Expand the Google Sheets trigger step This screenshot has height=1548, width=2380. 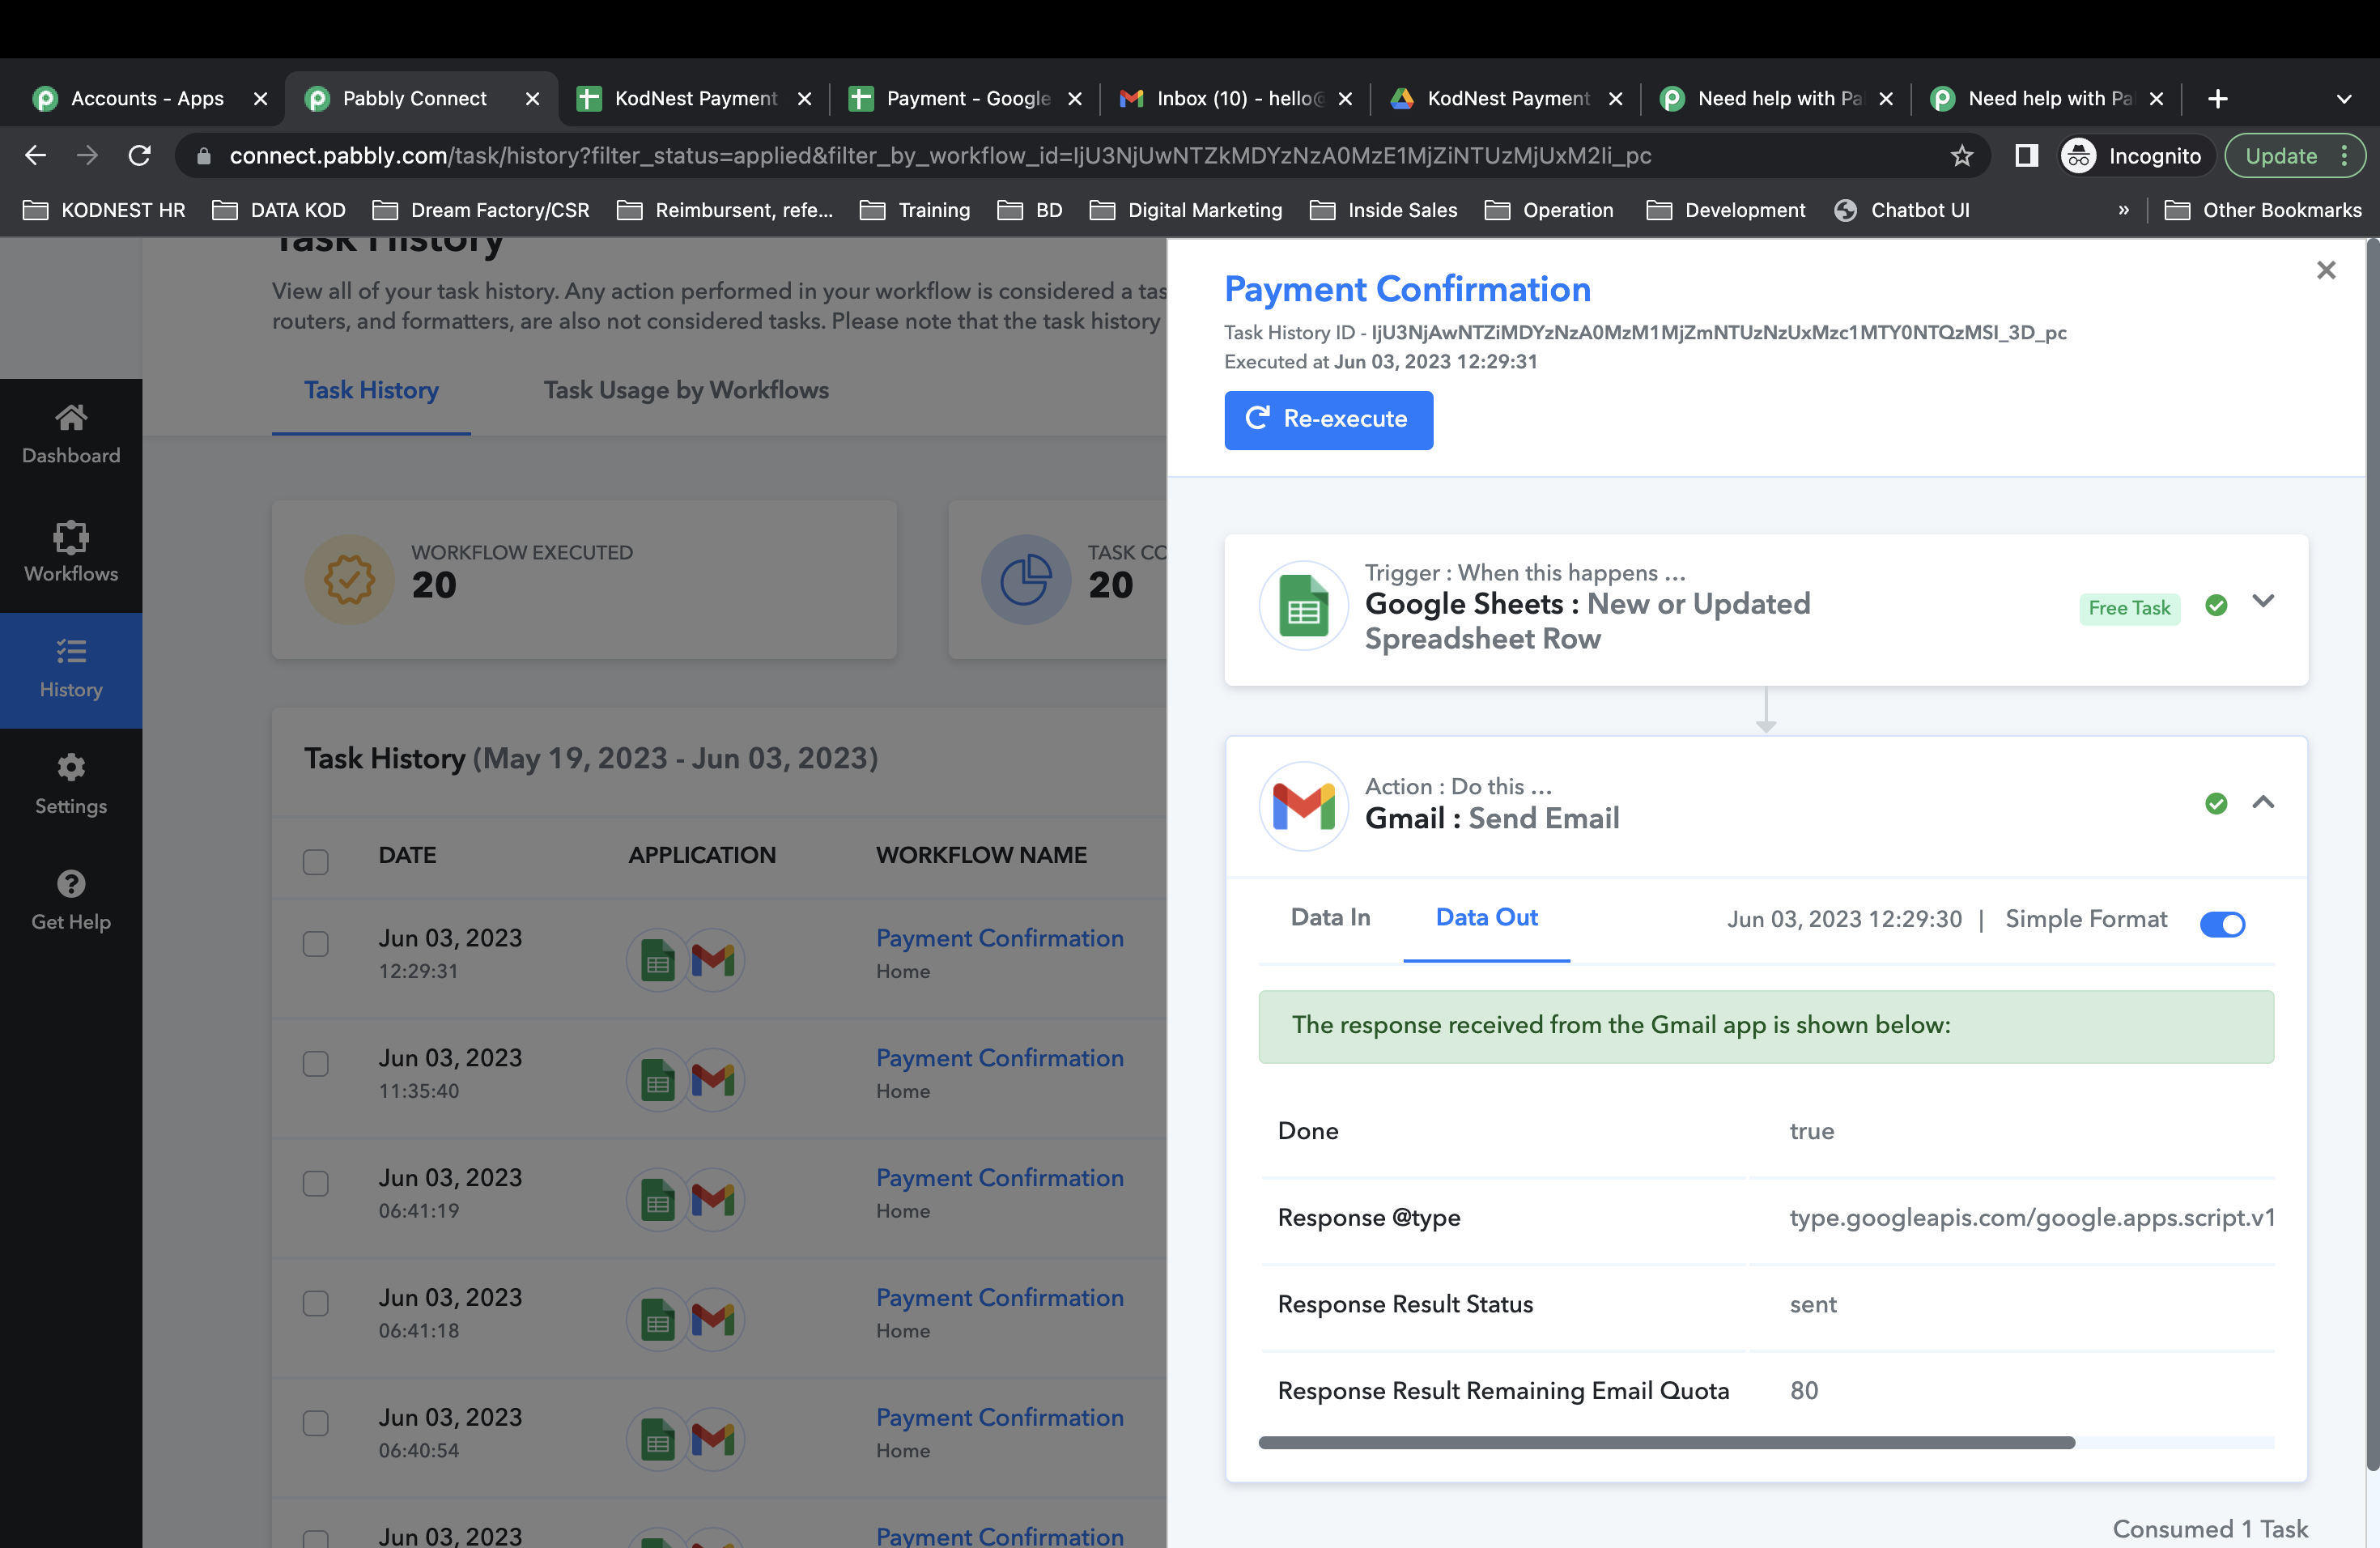pos(2263,601)
